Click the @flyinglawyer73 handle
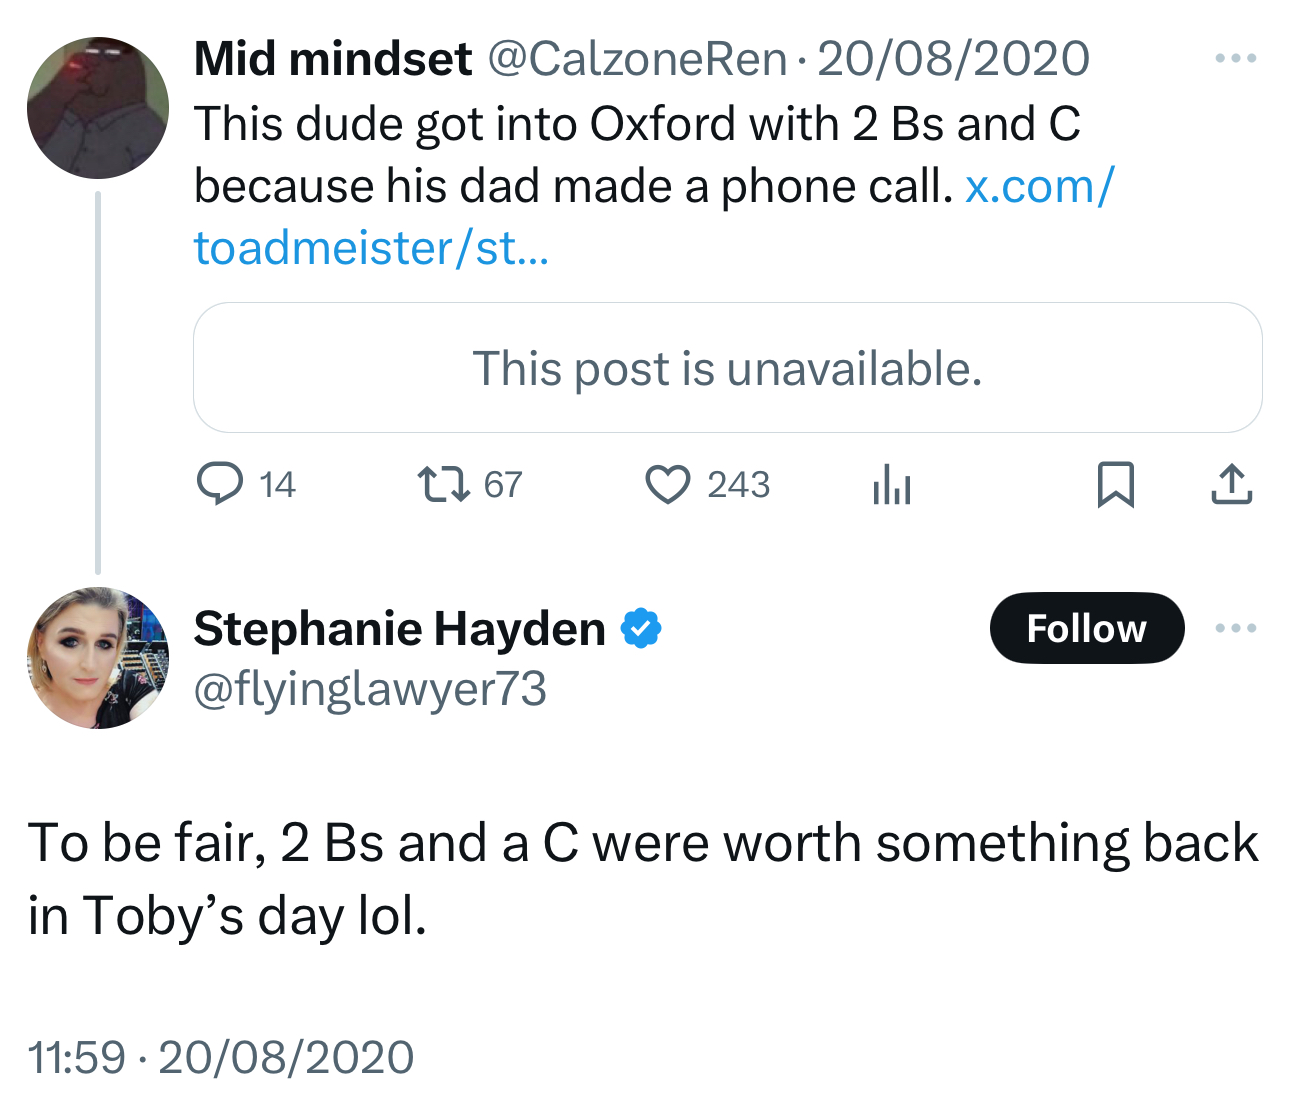This screenshot has width=1290, height=1108. 370,689
